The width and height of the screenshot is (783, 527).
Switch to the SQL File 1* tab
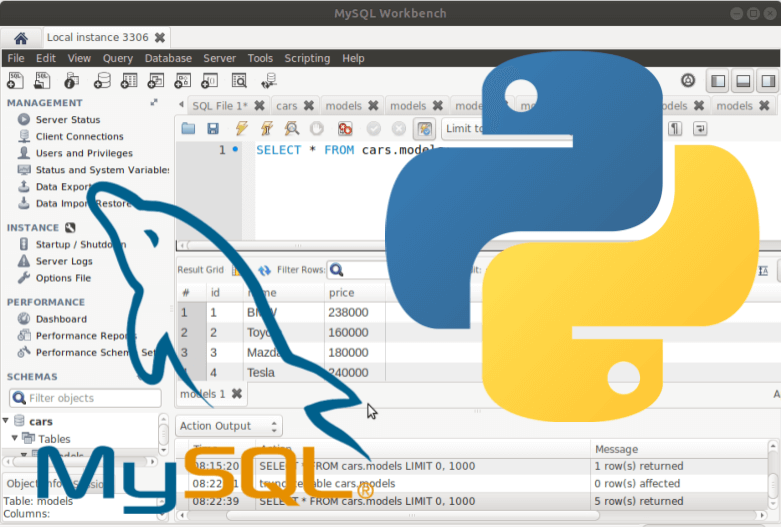point(219,106)
